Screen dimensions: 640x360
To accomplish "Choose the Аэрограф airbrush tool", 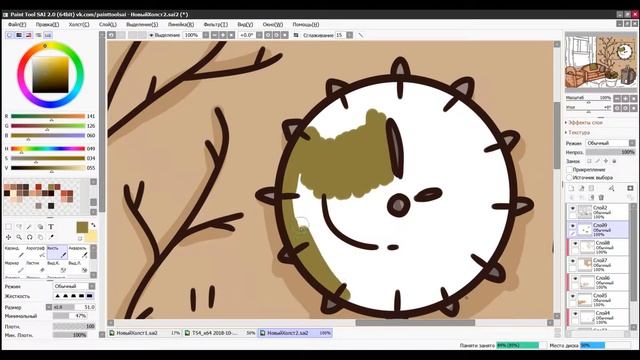I will click(36, 252).
